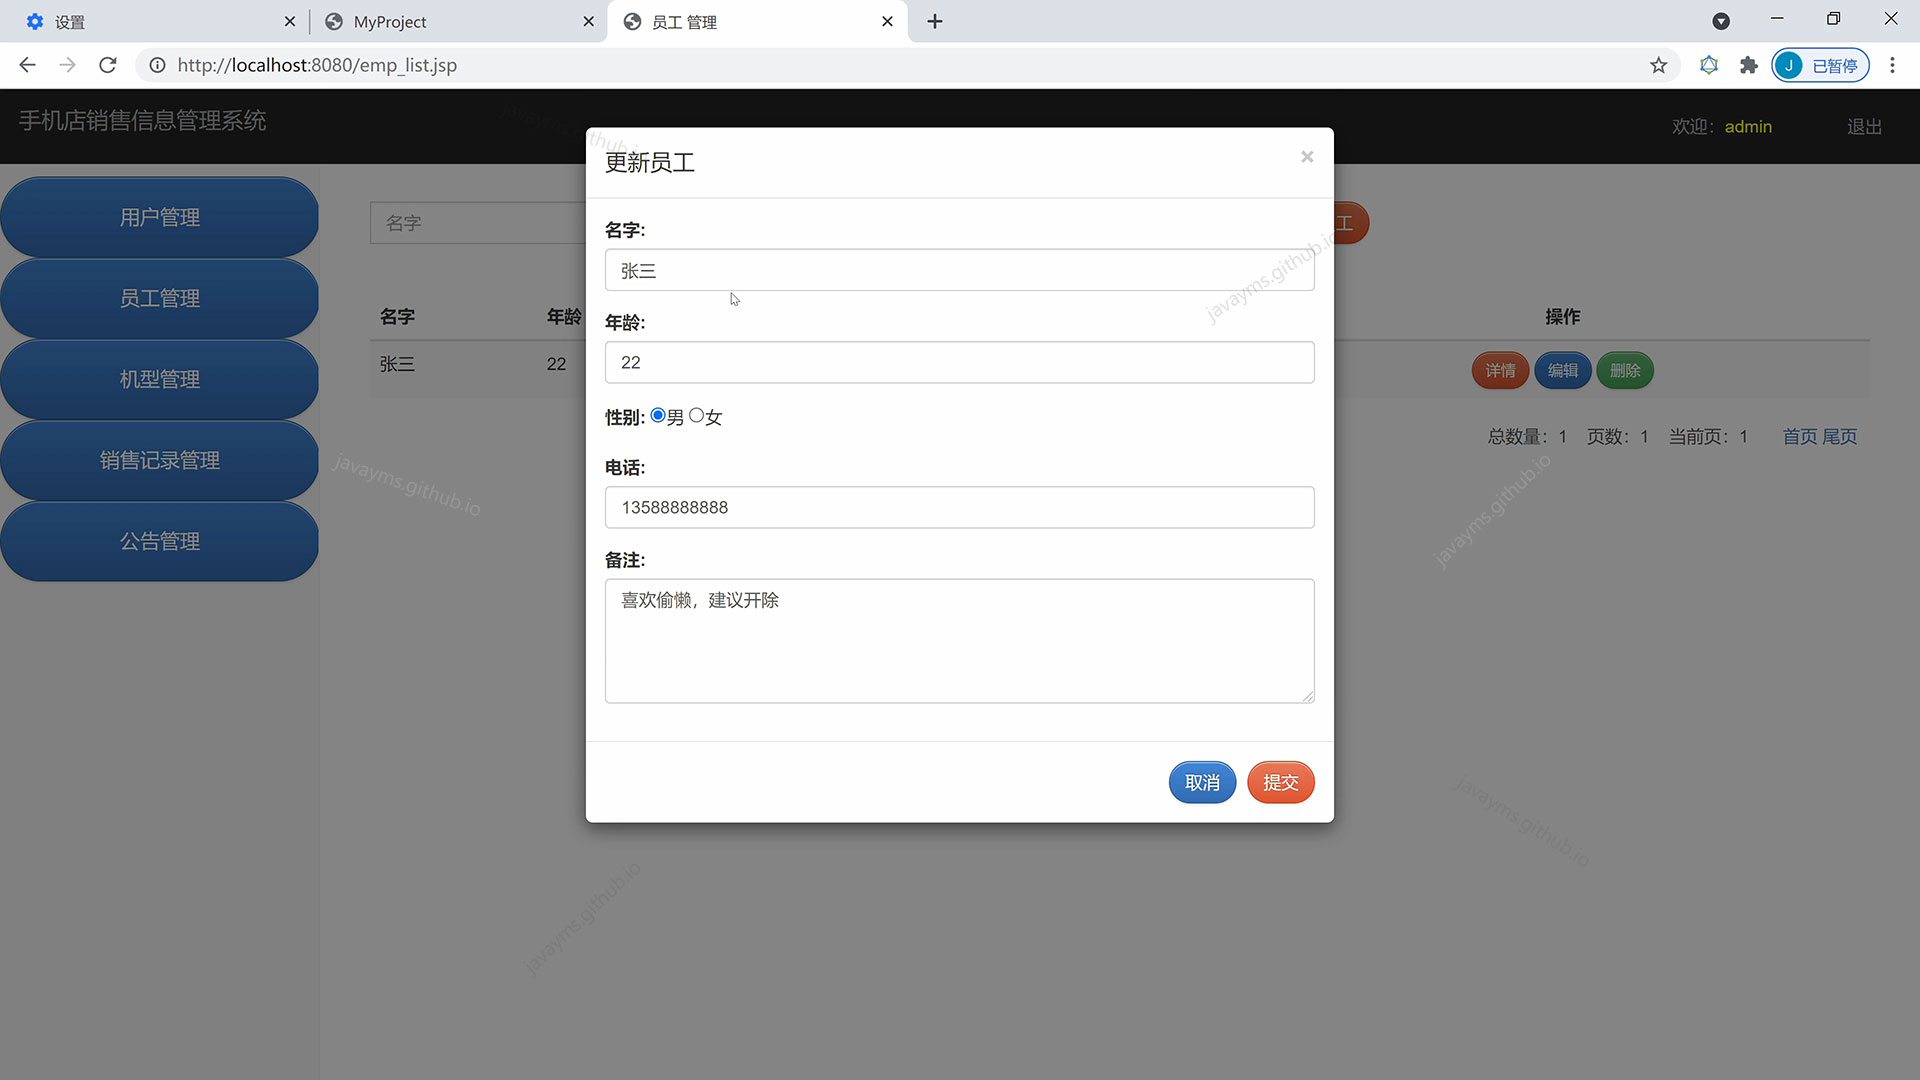Reload the emp_list.jsp page
This screenshot has height=1080, width=1920.
(107, 65)
